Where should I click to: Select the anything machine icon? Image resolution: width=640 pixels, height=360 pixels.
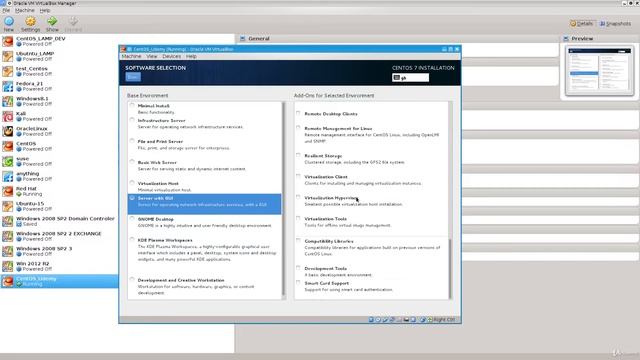(7, 176)
